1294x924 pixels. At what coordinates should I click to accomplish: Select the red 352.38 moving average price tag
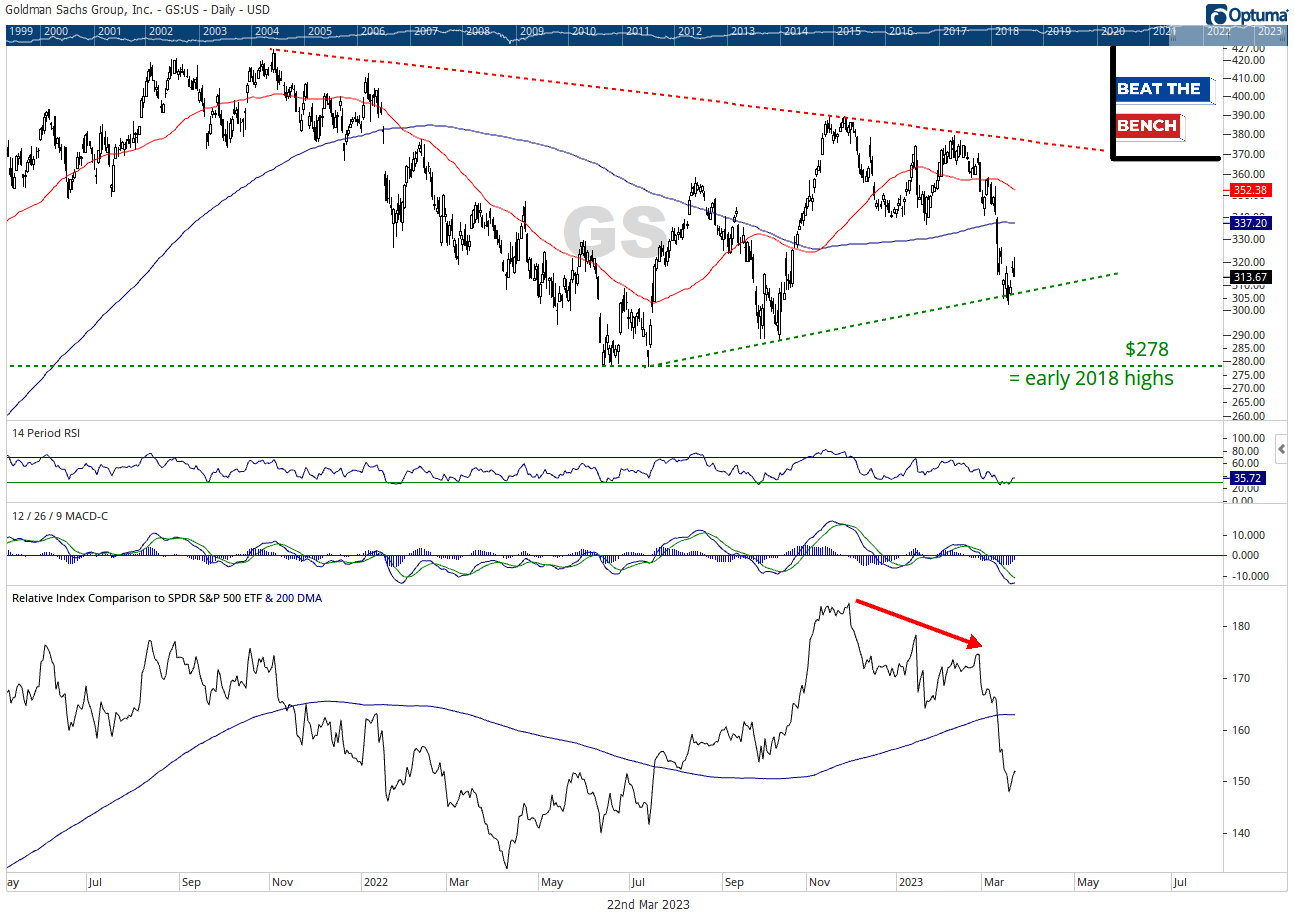1251,190
